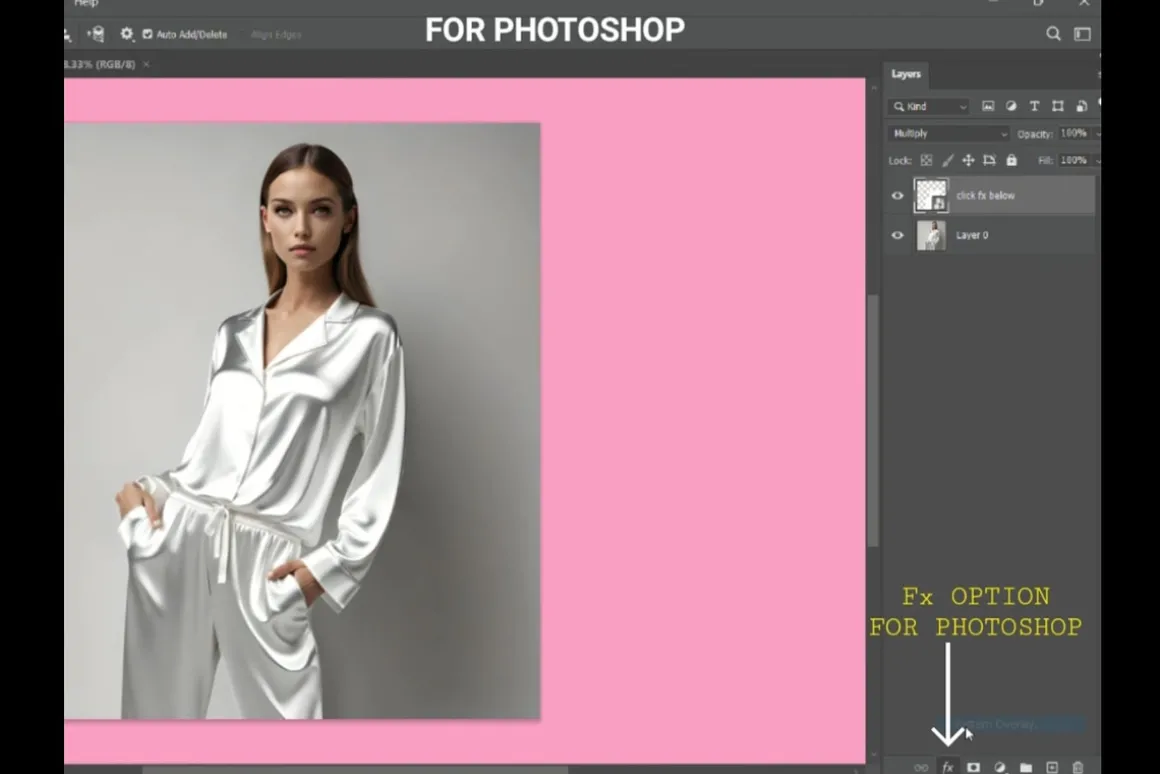Click the Fill 100% field
Viewport: 1160px width, 774px height.
1073,160
